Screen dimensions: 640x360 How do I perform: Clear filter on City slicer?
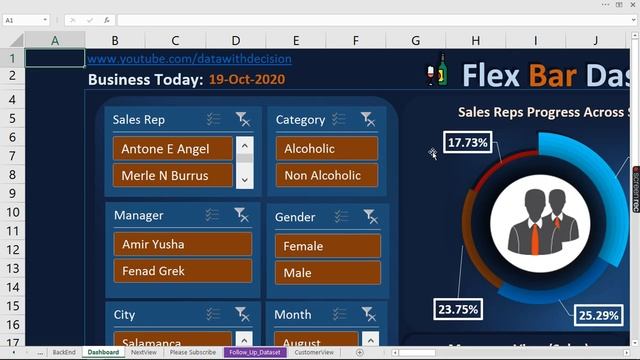tap(242, 314)
